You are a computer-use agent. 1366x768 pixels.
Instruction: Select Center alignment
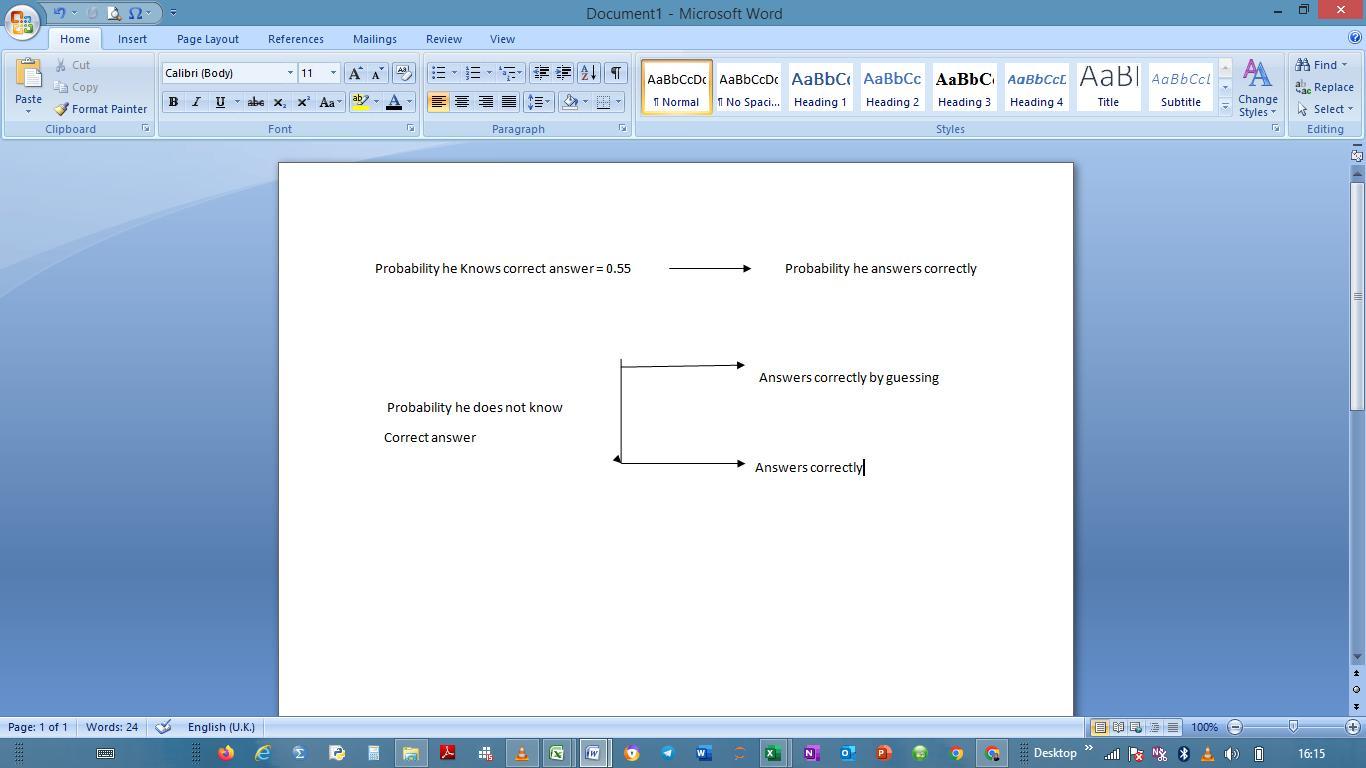tap(462, 102)
